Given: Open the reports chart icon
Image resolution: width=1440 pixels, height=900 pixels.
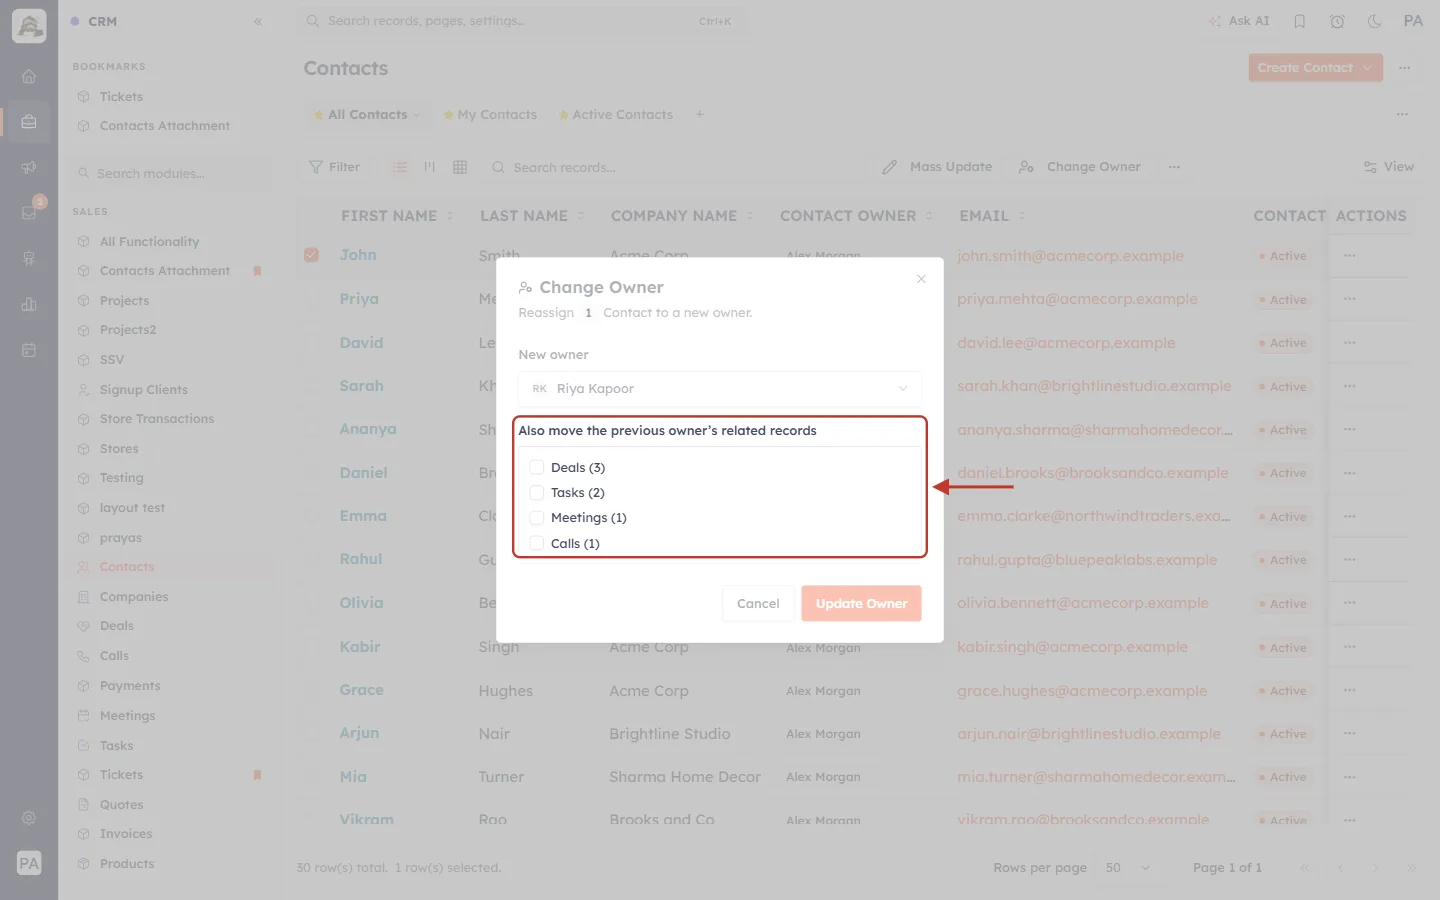Looking at the screenshot, I should 29,304.
